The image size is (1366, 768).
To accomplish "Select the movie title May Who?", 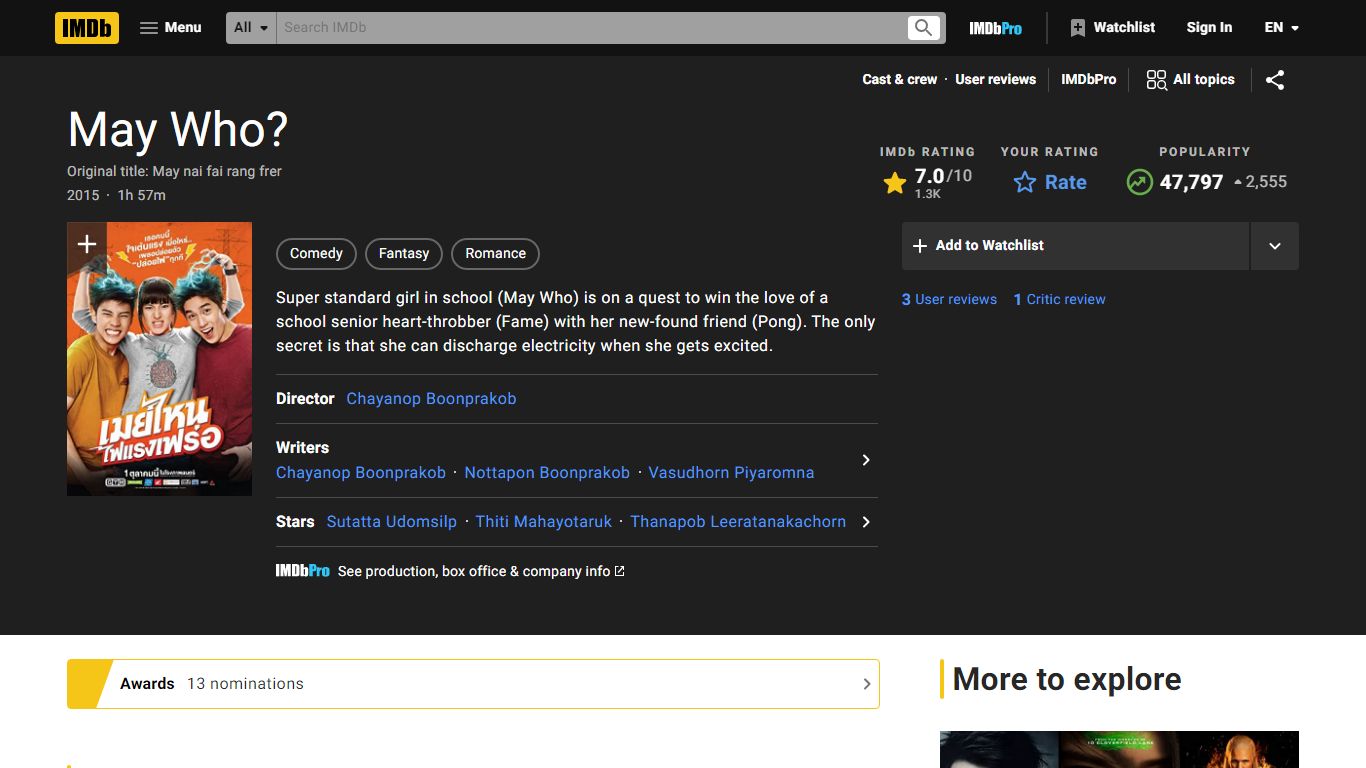I will (x=178, y=129).
